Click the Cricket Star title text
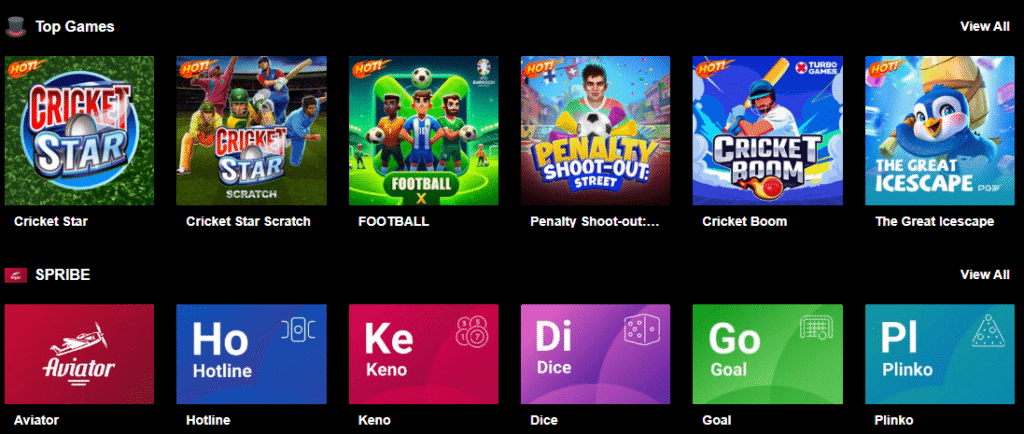The height and width of the screenshot is (434, 1024). (51, 222)
